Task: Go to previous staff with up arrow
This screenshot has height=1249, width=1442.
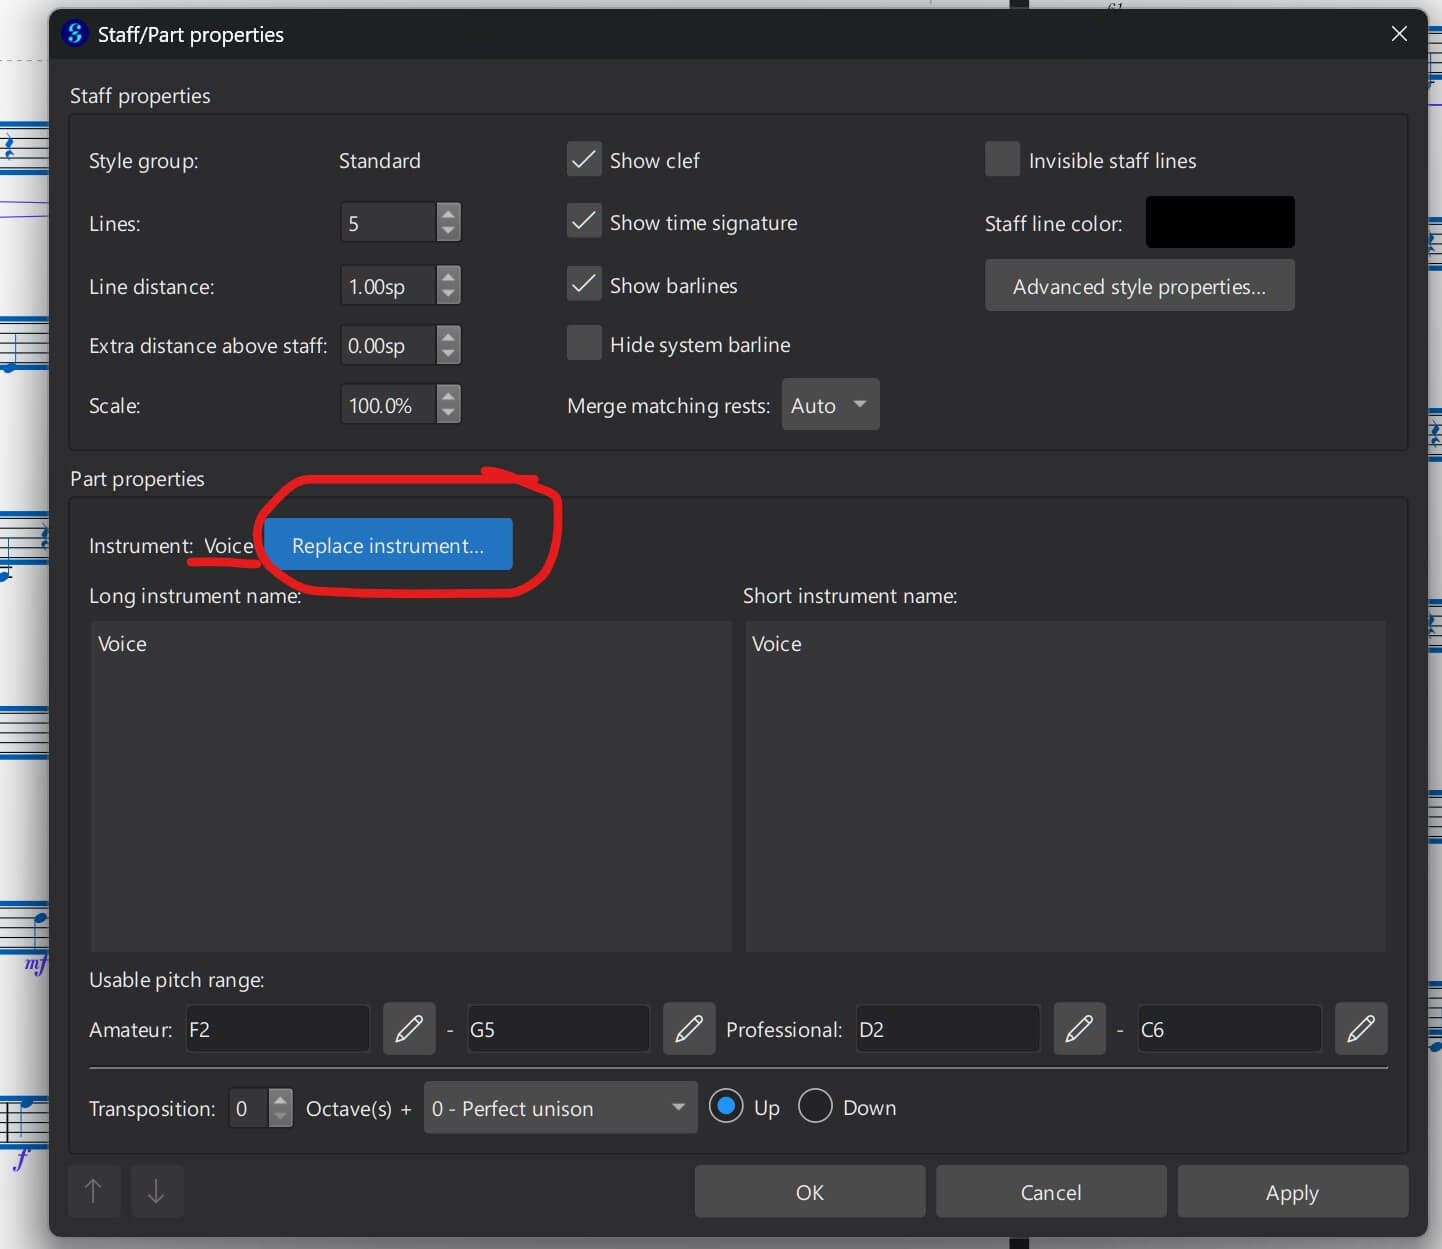Action: tap(94, 1191)
